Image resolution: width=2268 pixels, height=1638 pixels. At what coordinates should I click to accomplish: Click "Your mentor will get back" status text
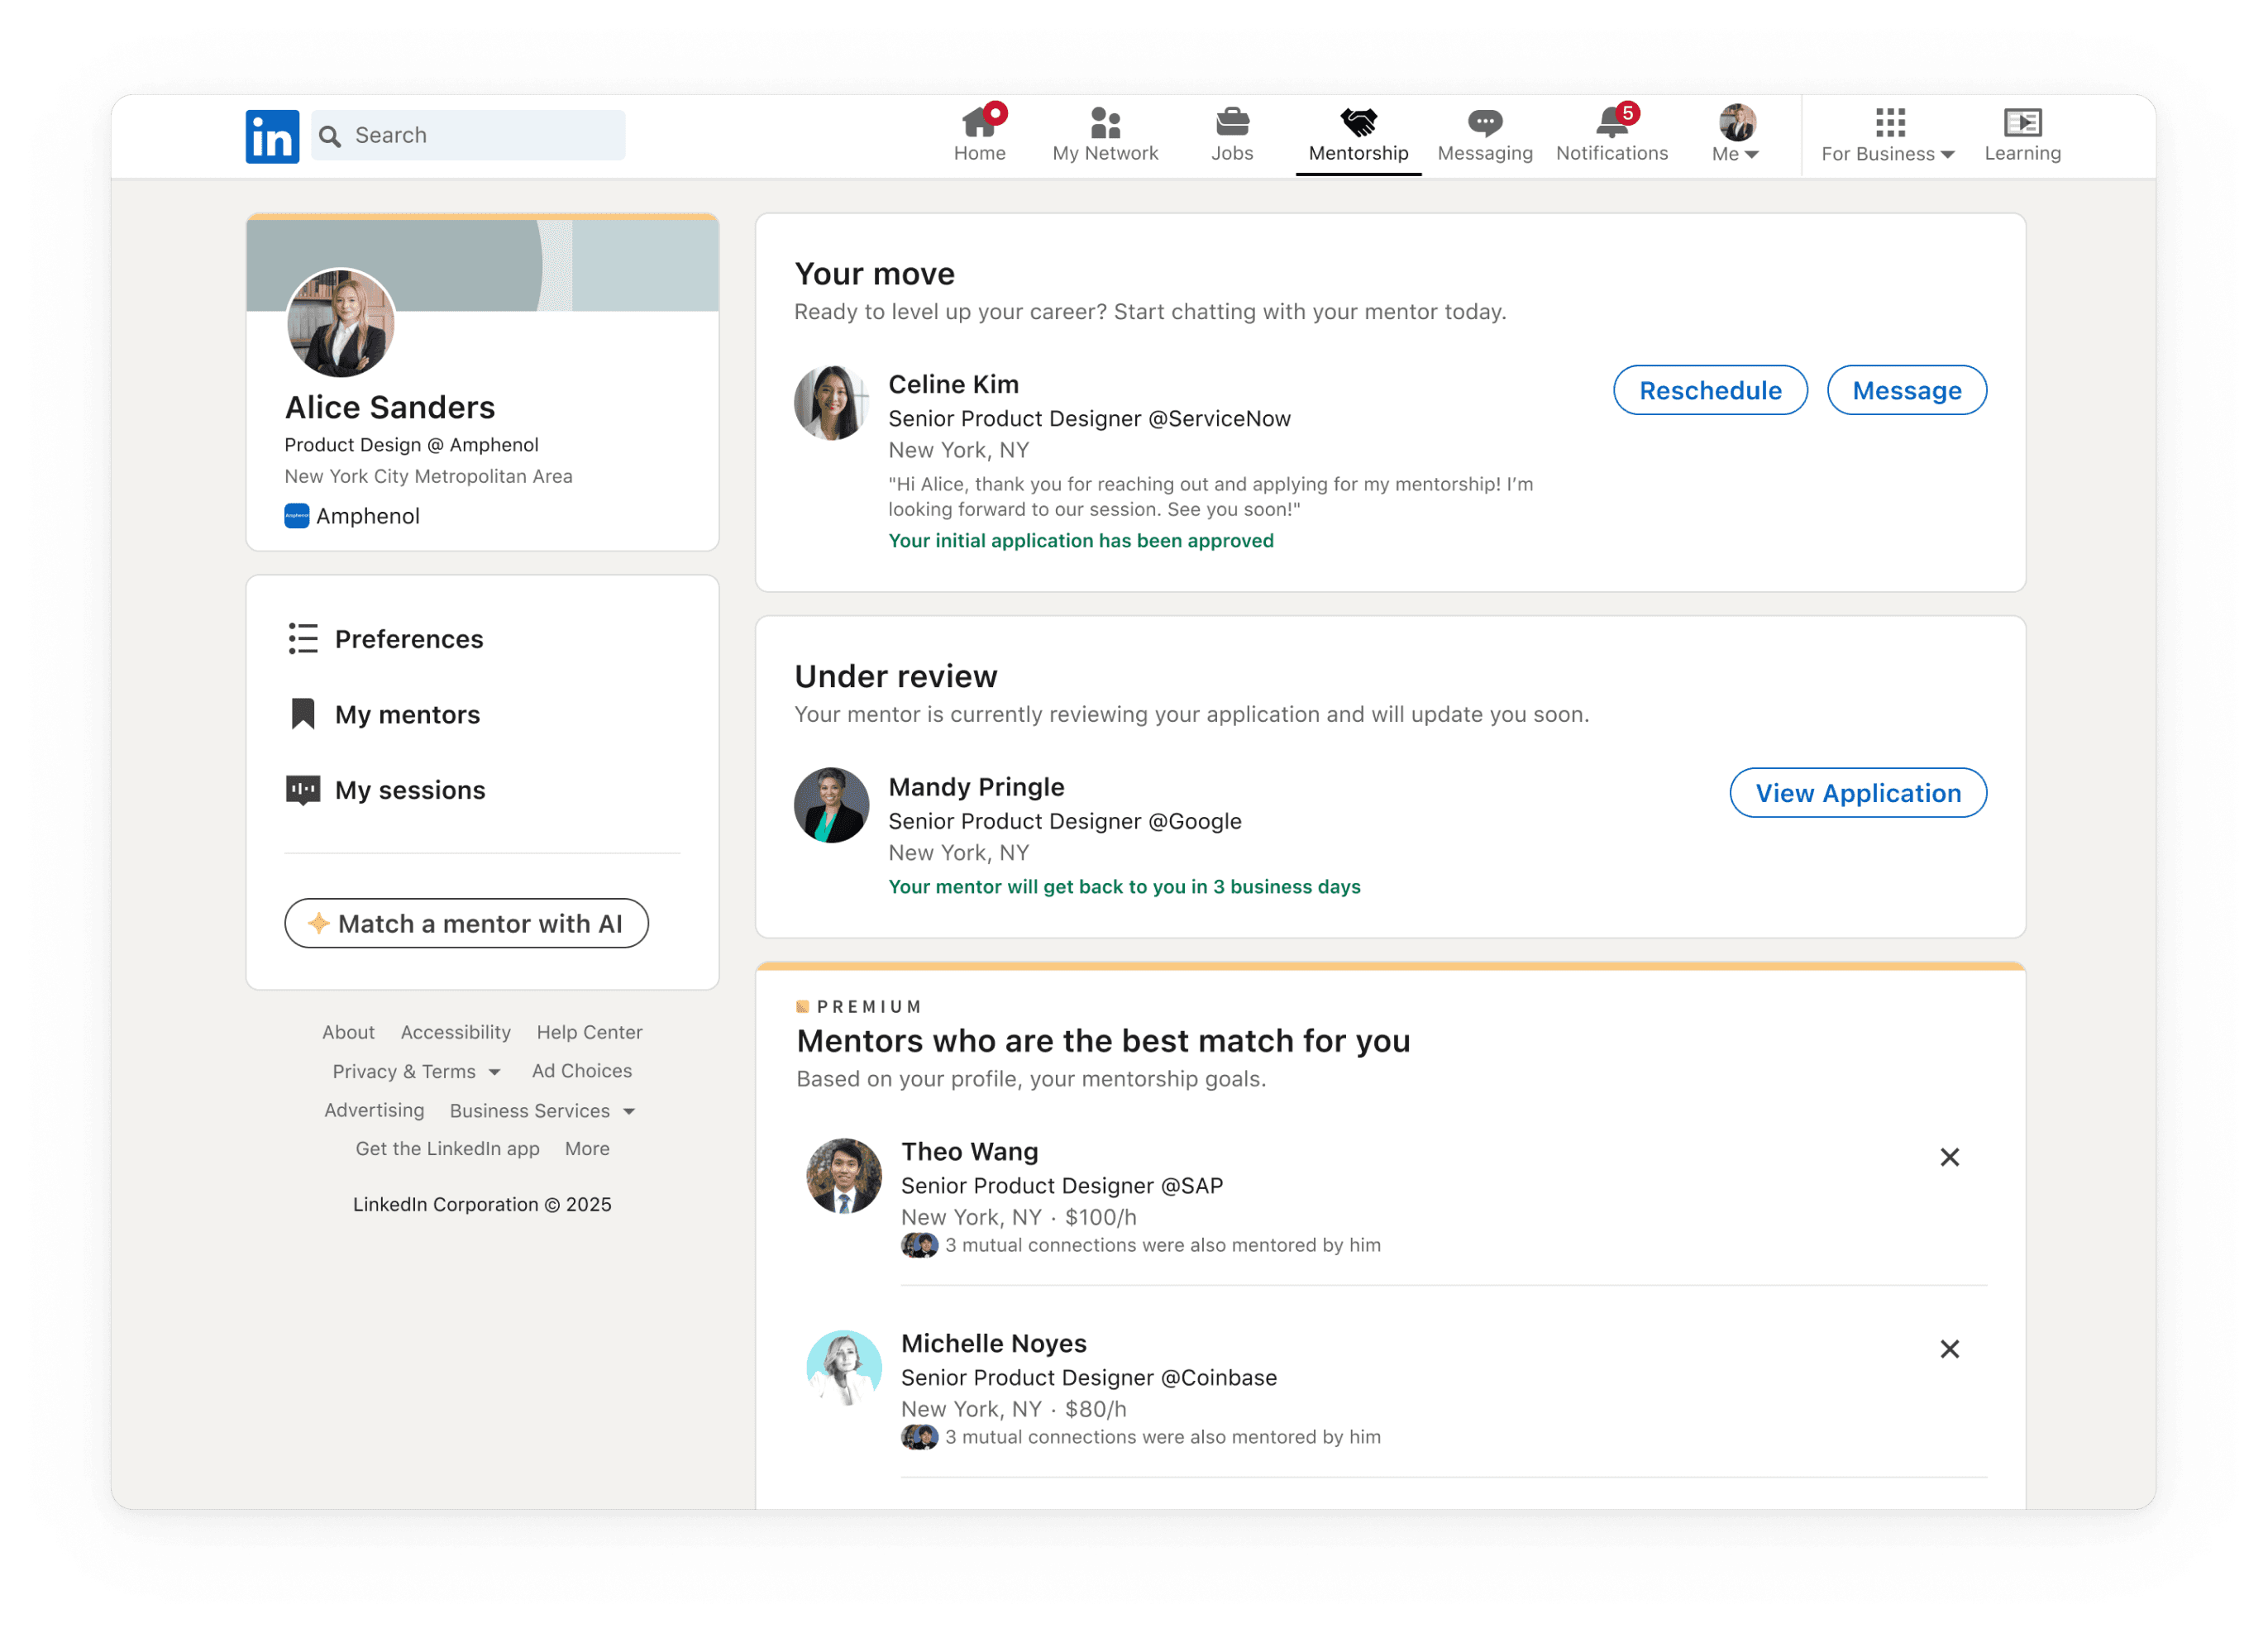coord(1125,887)
